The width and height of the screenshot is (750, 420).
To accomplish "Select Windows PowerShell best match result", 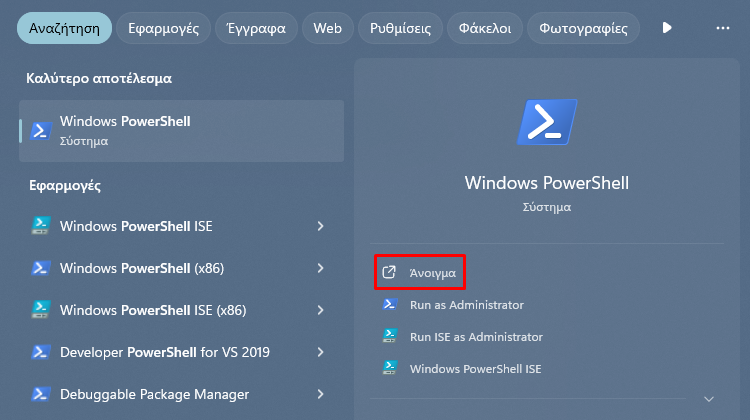I will tap(181, 131).
